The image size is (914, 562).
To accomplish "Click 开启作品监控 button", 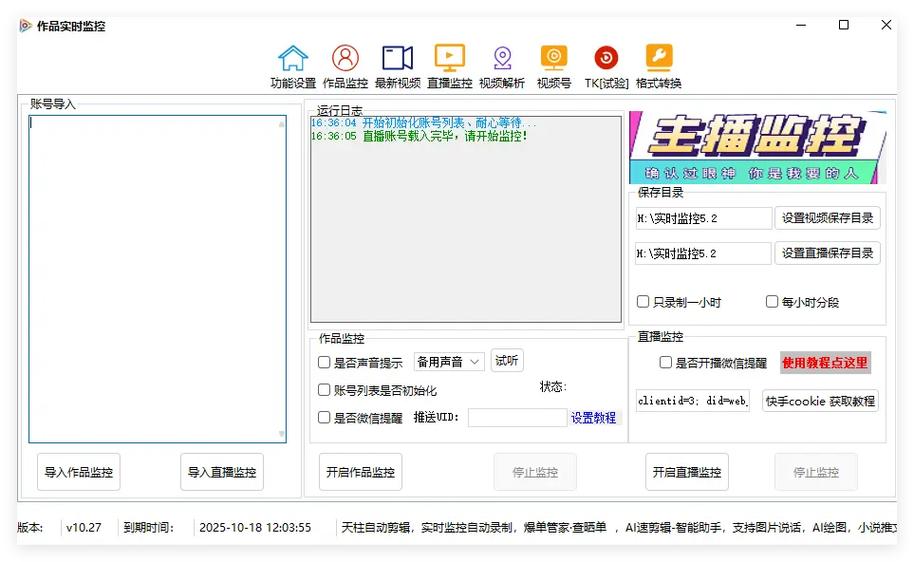I will [x=360, y=472].
